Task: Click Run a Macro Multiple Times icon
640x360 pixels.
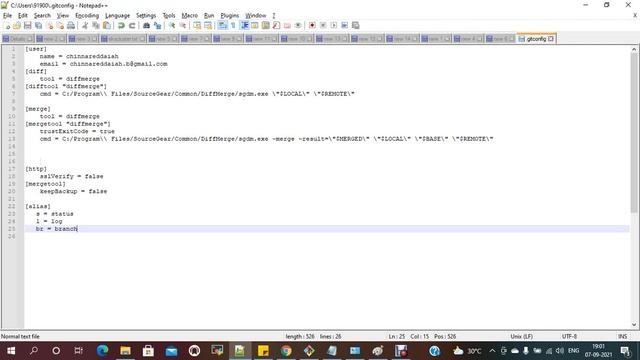Action: pos(344,25)
